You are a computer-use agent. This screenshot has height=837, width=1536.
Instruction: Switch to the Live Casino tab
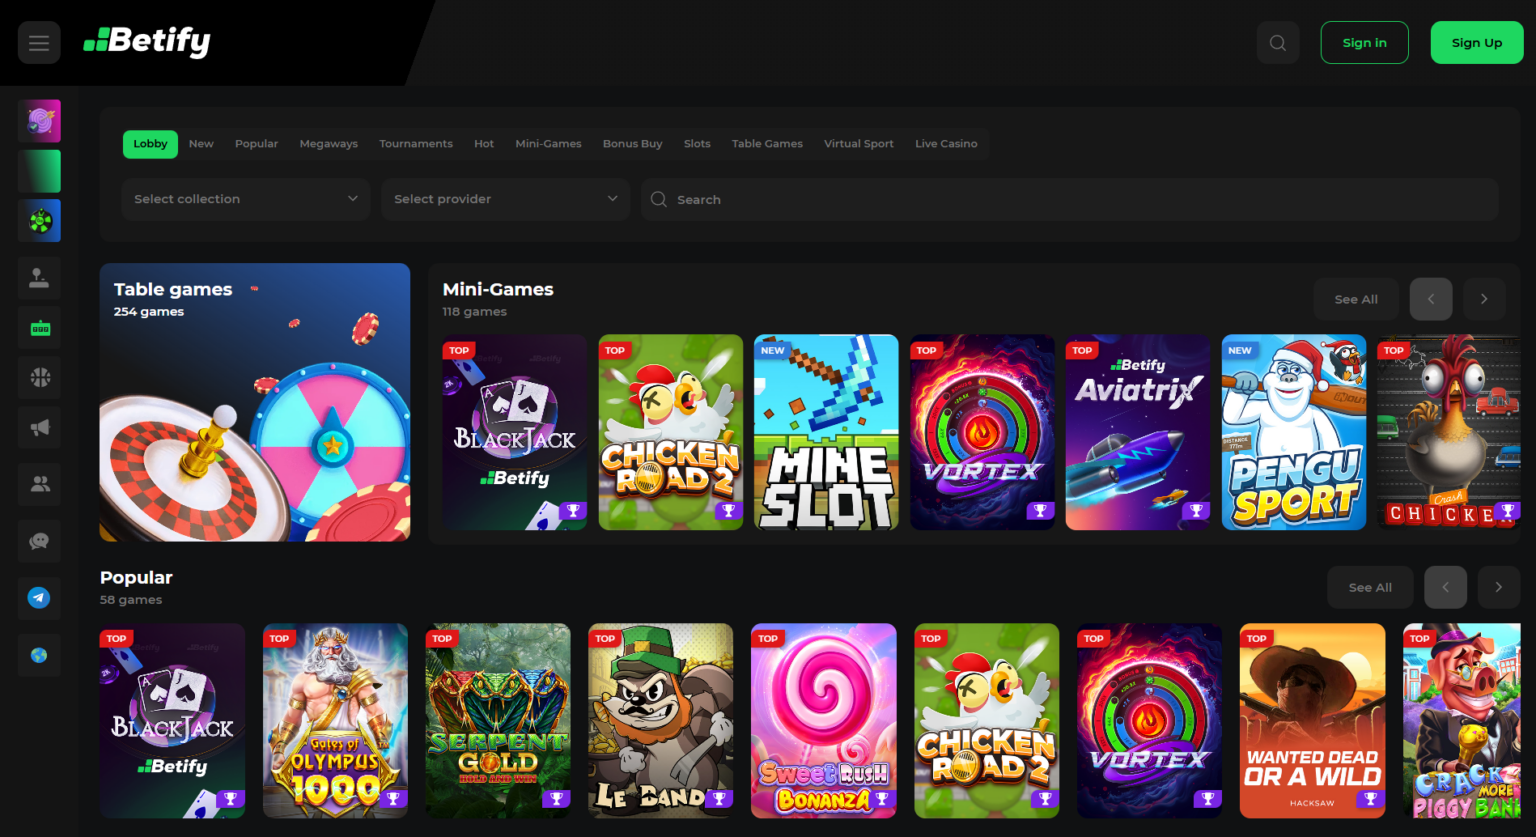point(946,144)
